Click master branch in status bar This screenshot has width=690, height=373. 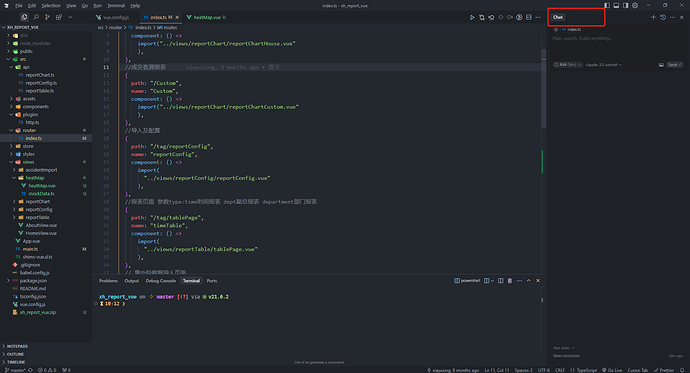click(15, 370)
